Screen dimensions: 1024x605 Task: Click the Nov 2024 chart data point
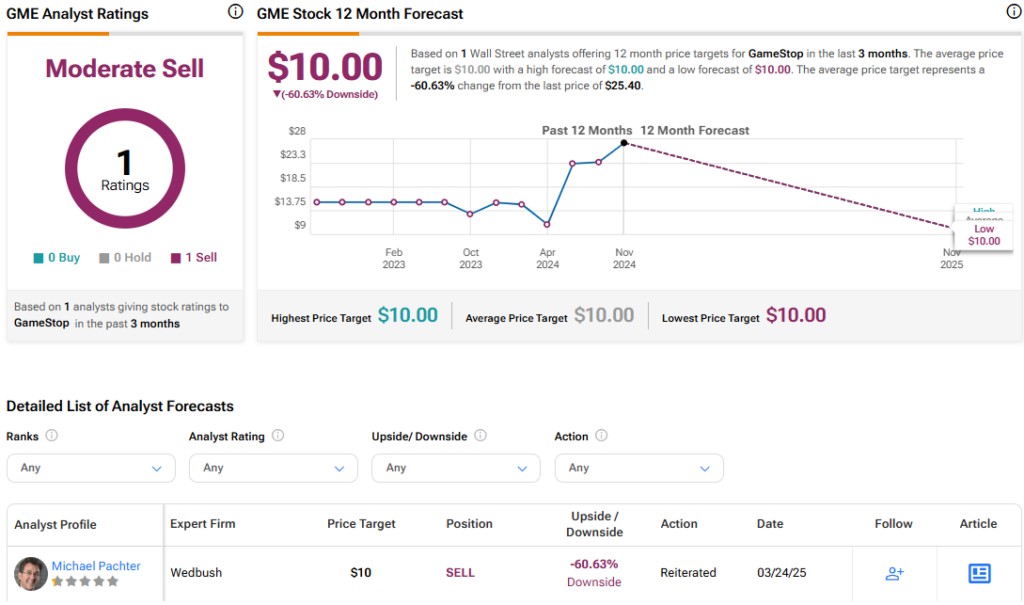624,143
